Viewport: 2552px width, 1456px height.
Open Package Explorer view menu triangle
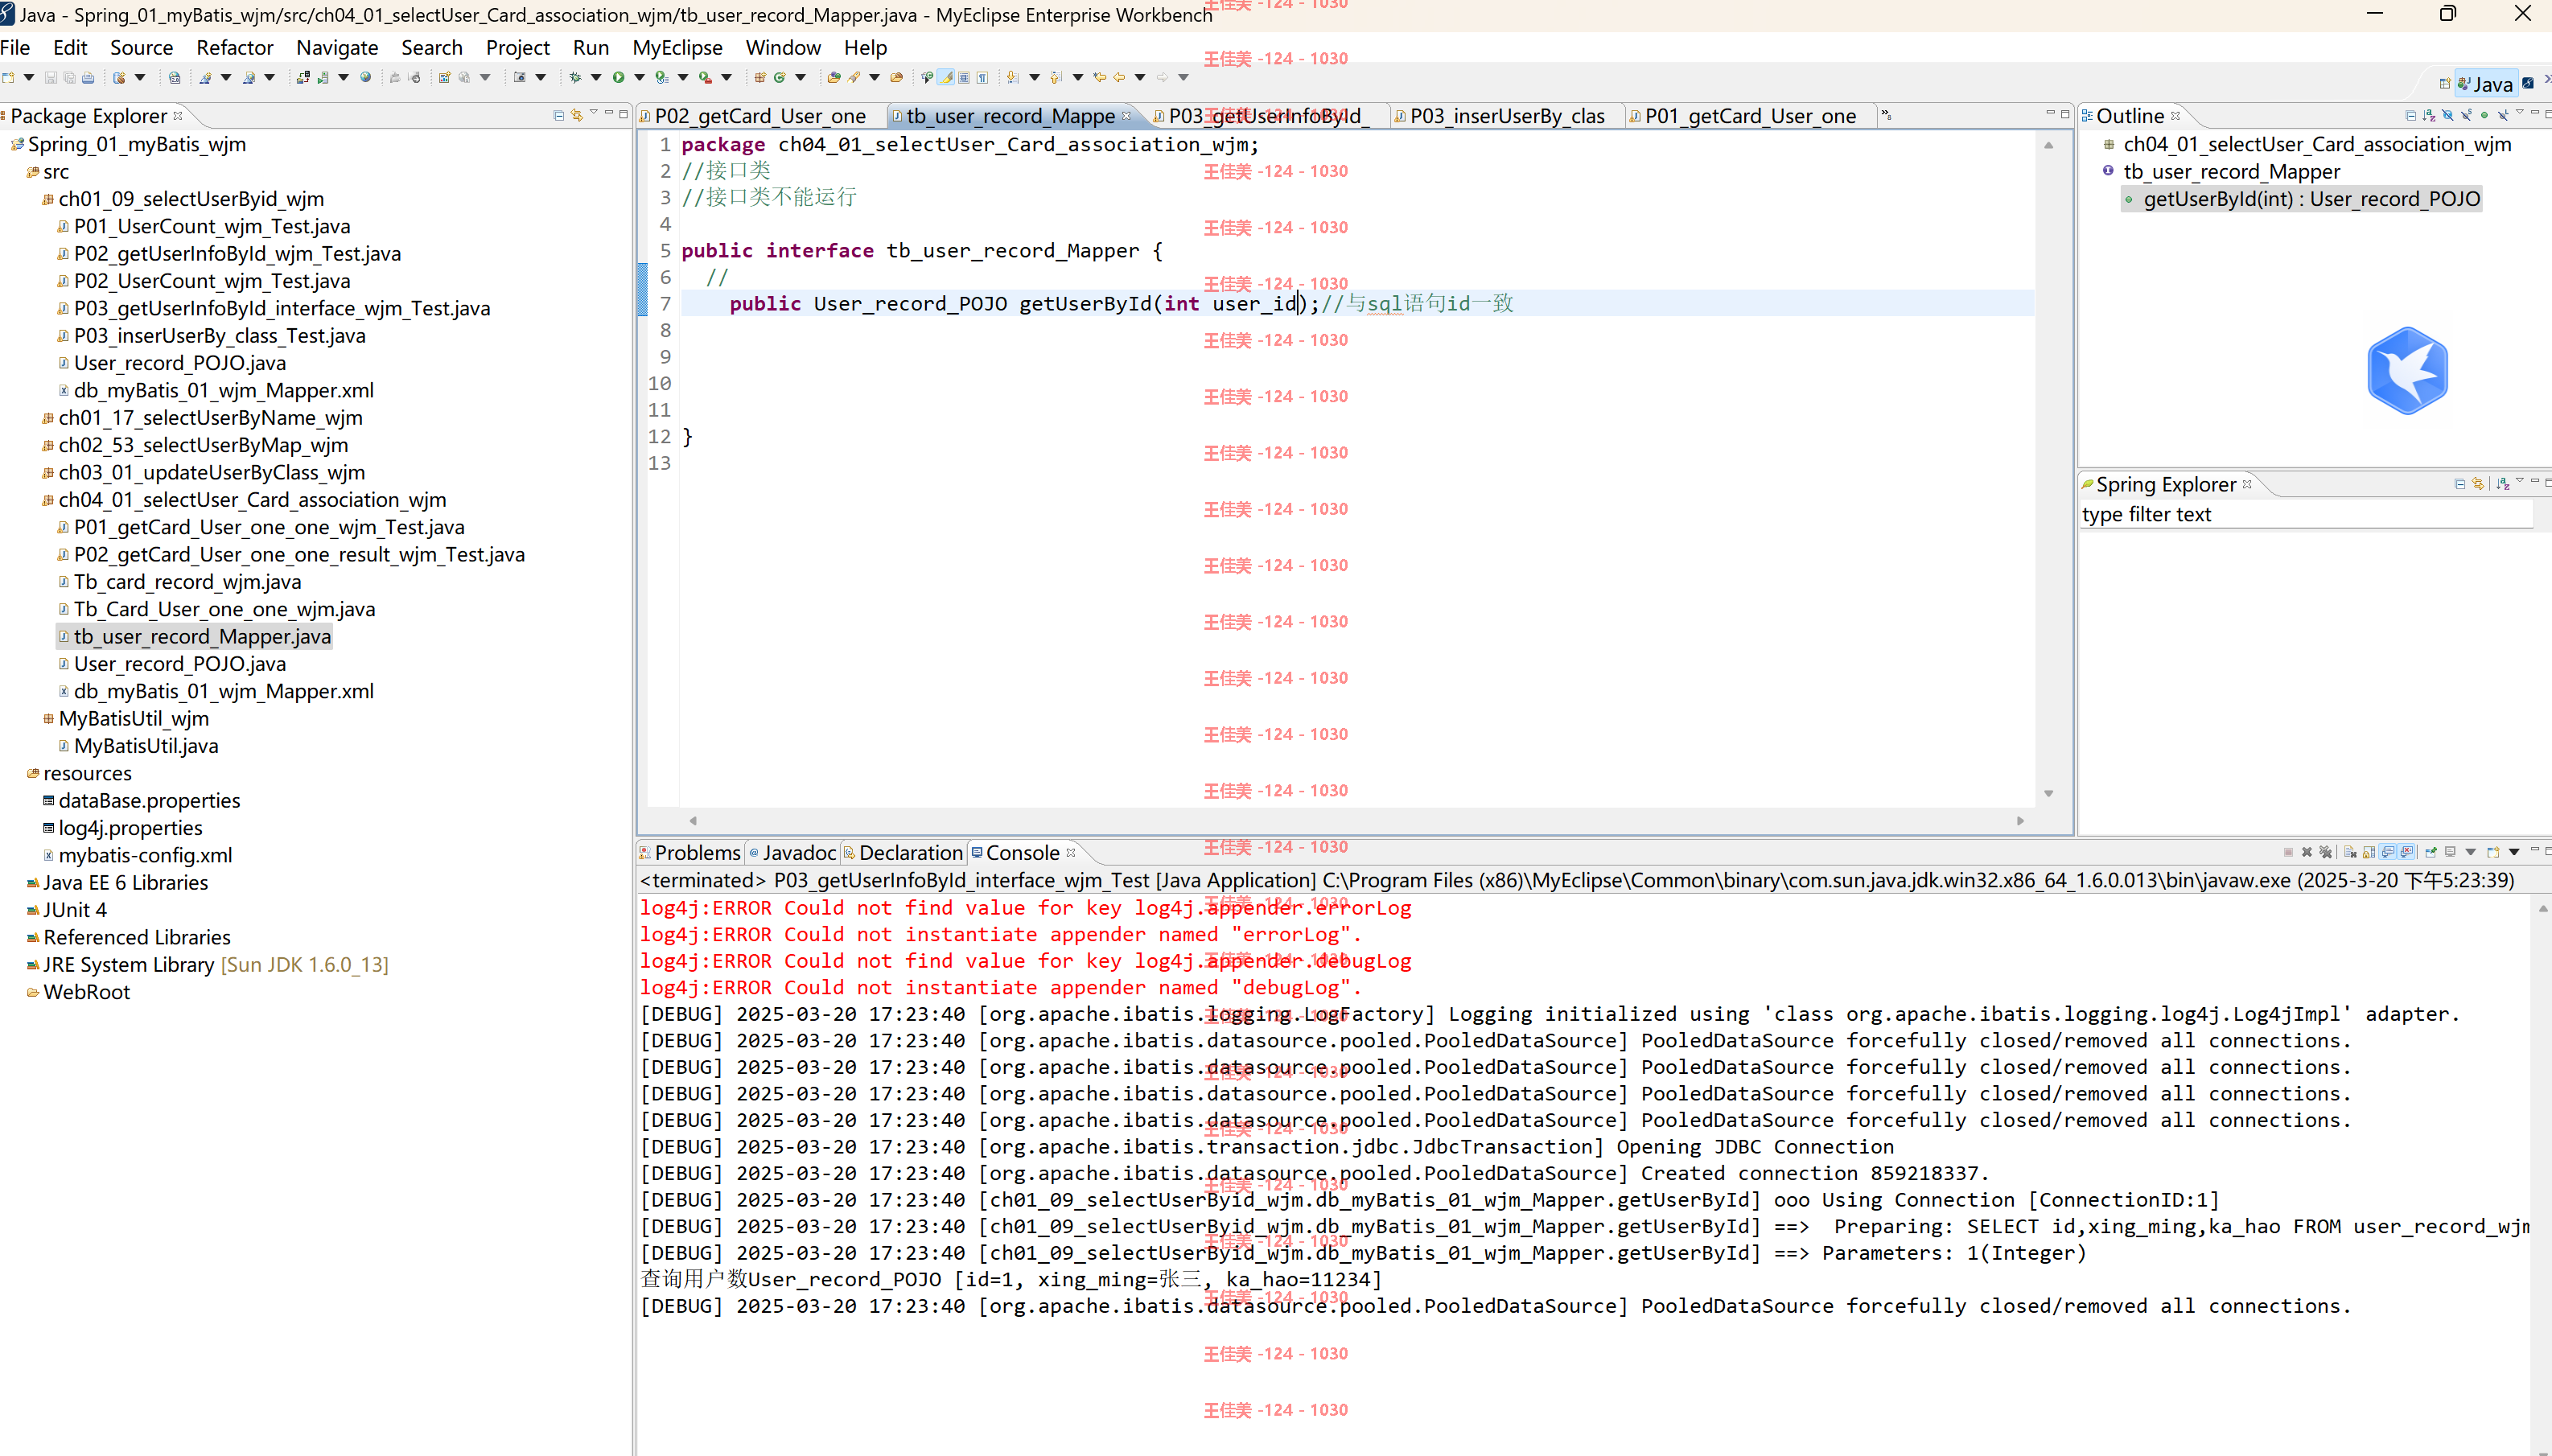pyautogui.click(x=593, y=111)
